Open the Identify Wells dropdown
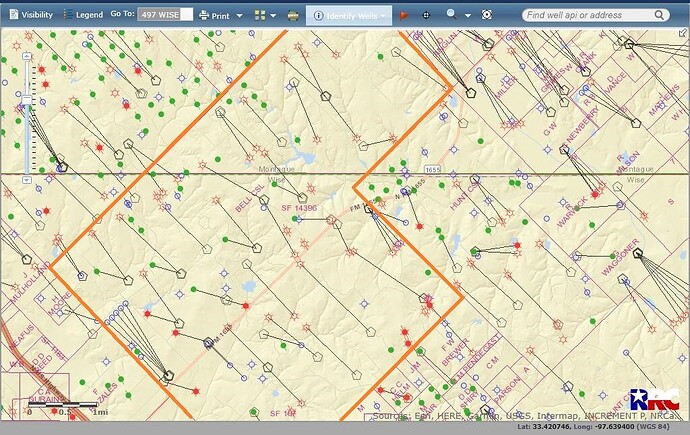Image resolution: width=690 pixels, height=435 pixels. 348,16
